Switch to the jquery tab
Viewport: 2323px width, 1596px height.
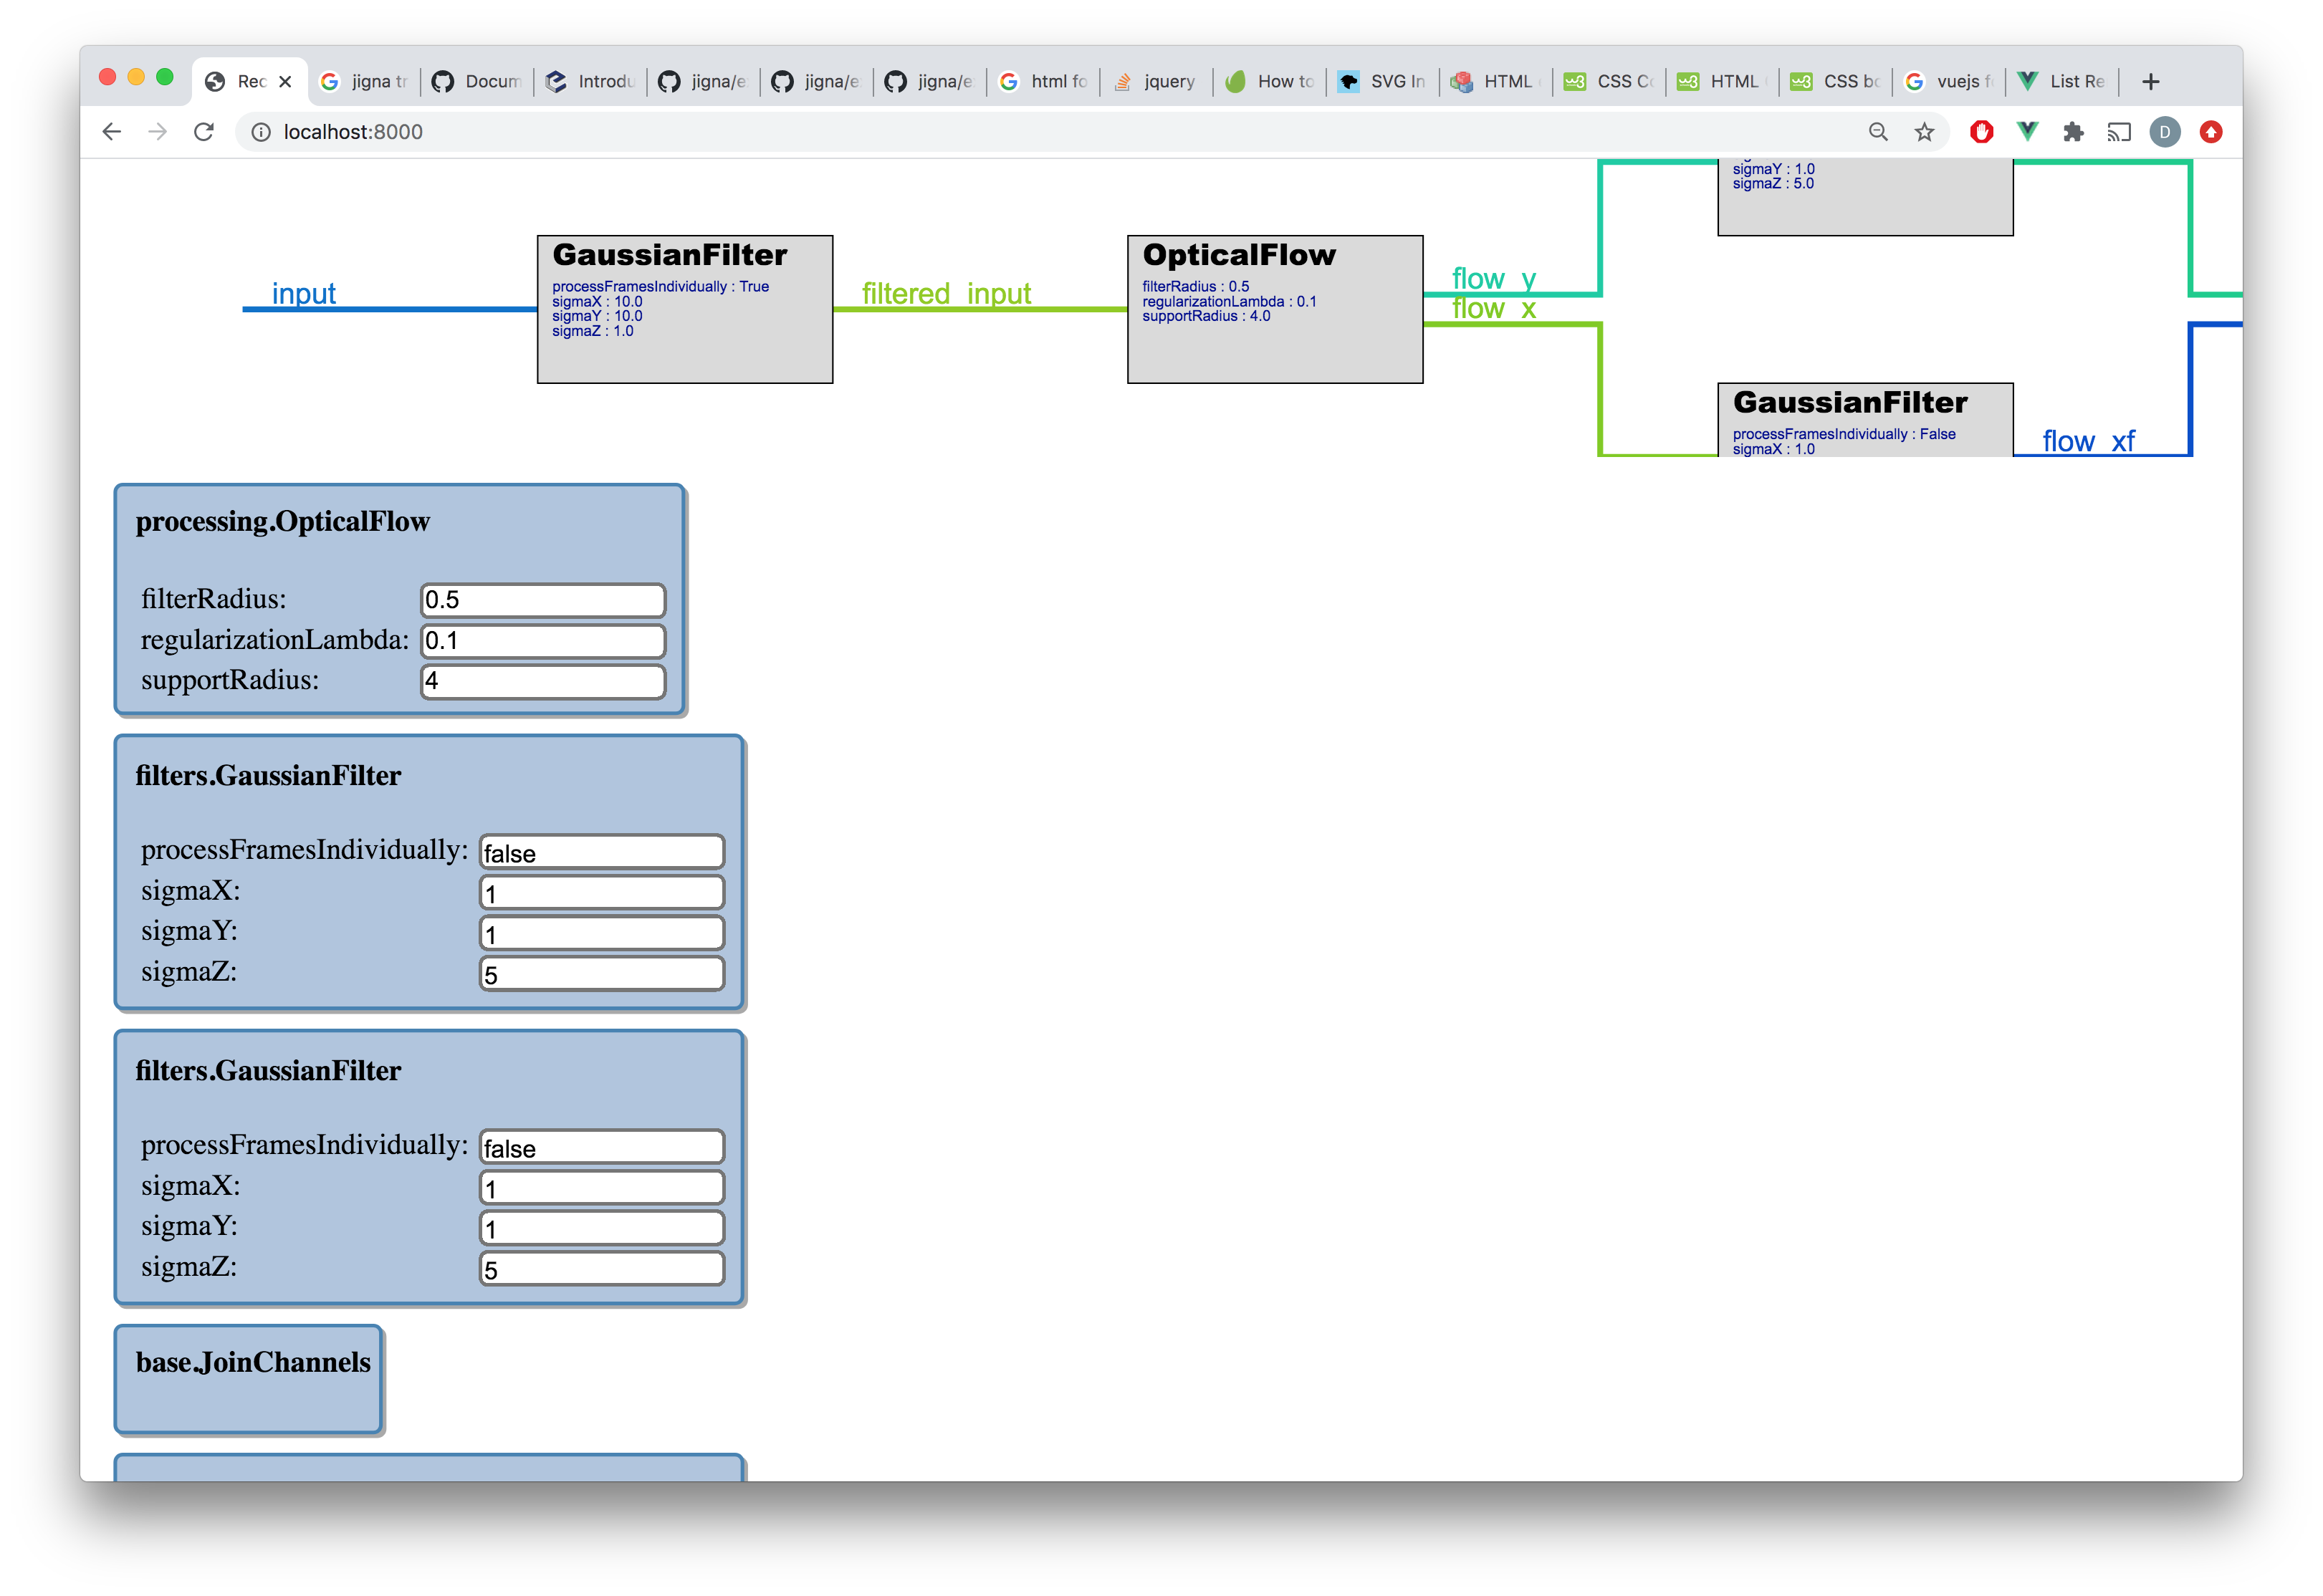point(1156,82)
